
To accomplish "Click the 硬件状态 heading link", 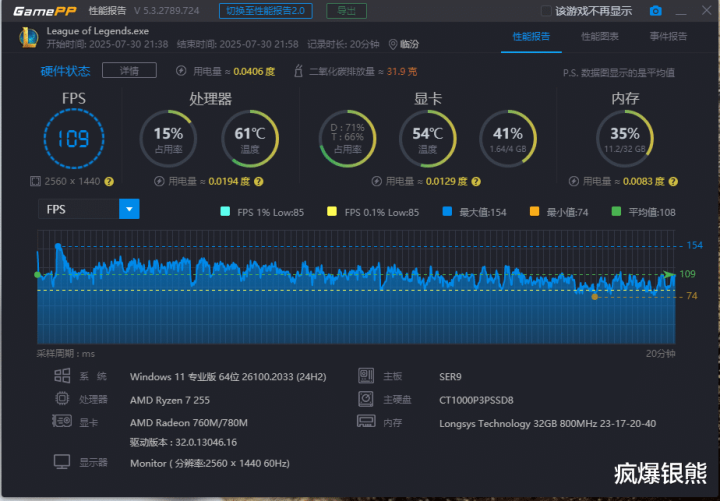I will point(66,71).
